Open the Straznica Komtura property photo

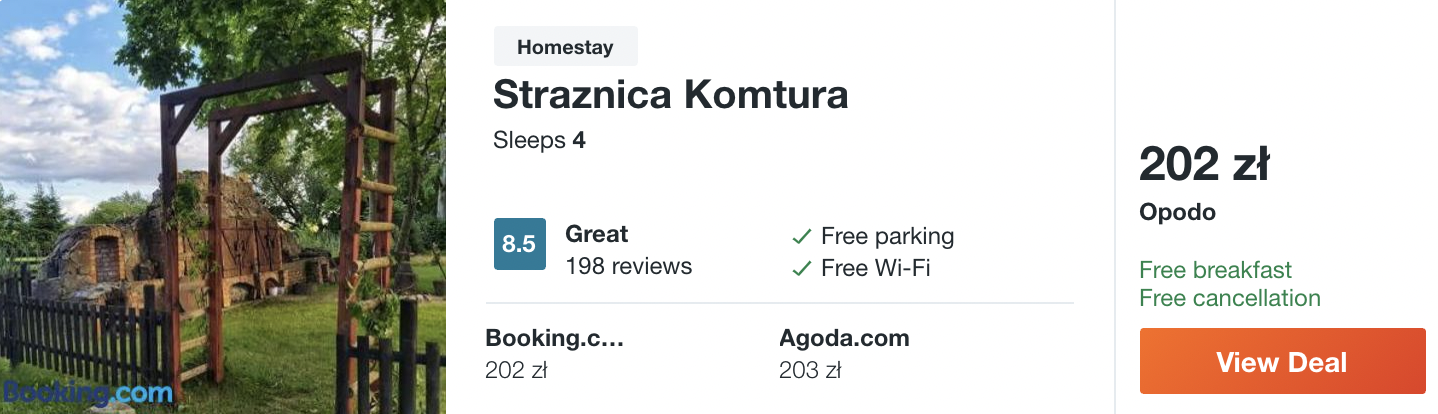click(x=223, y=207)
